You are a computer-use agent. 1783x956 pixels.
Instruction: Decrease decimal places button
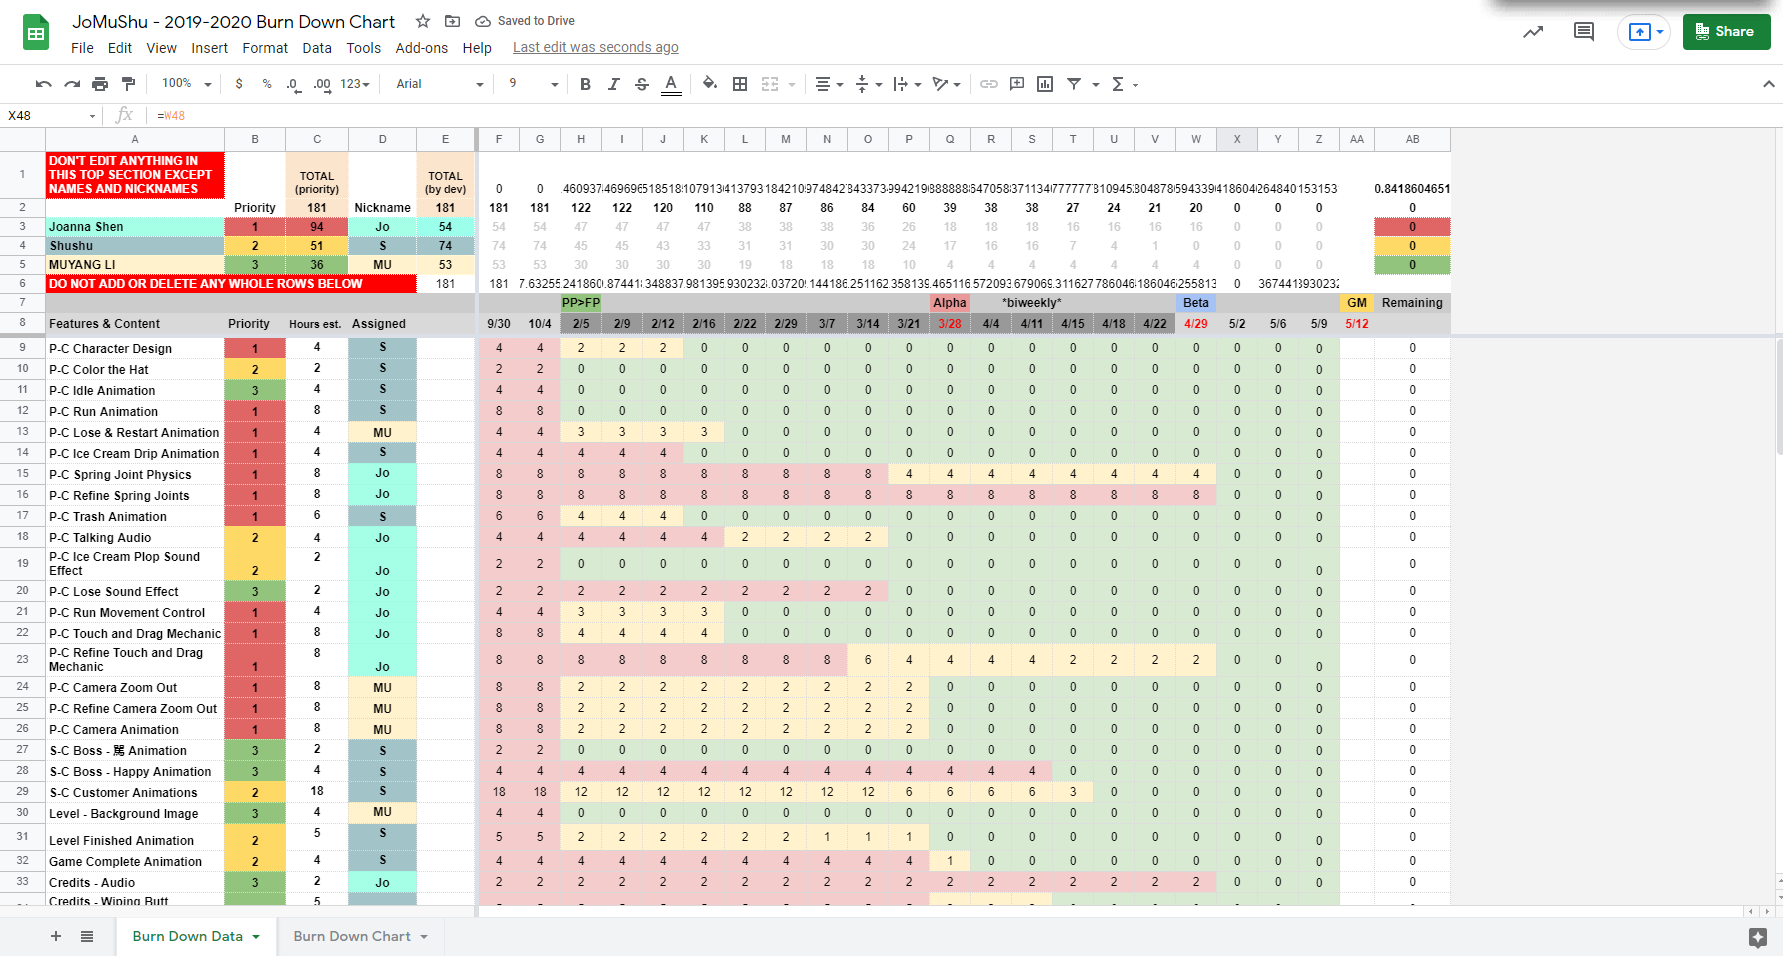pyautogui.click(x=293, y=84)
